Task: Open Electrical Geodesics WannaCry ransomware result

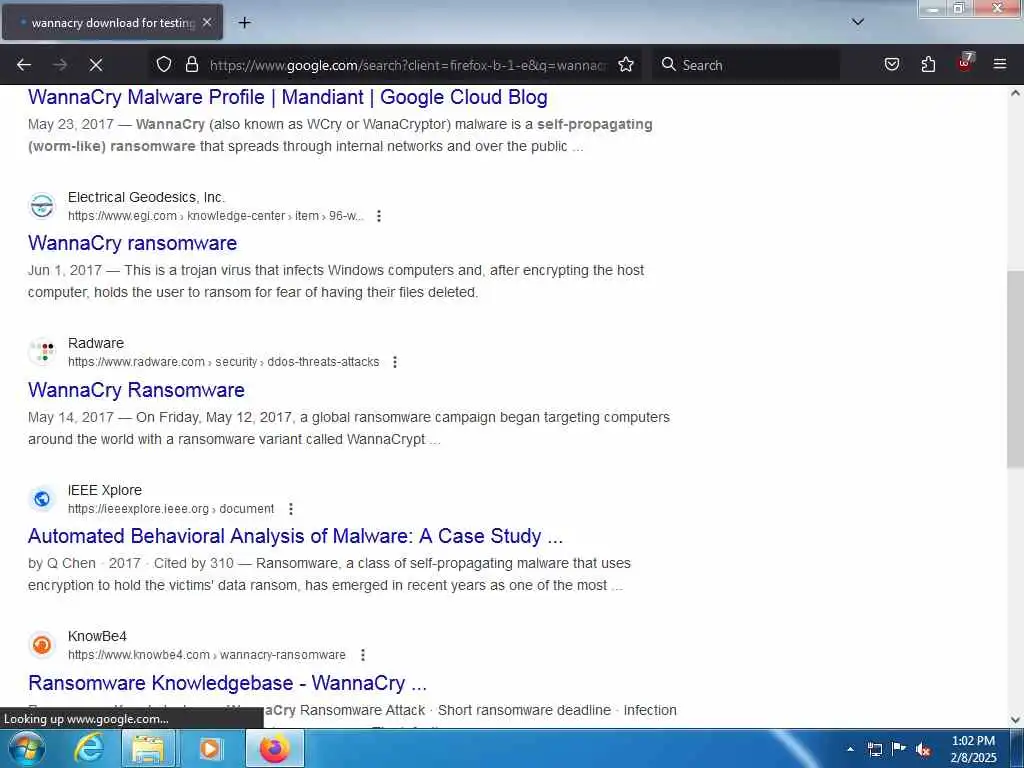Action: coord(133,243)
